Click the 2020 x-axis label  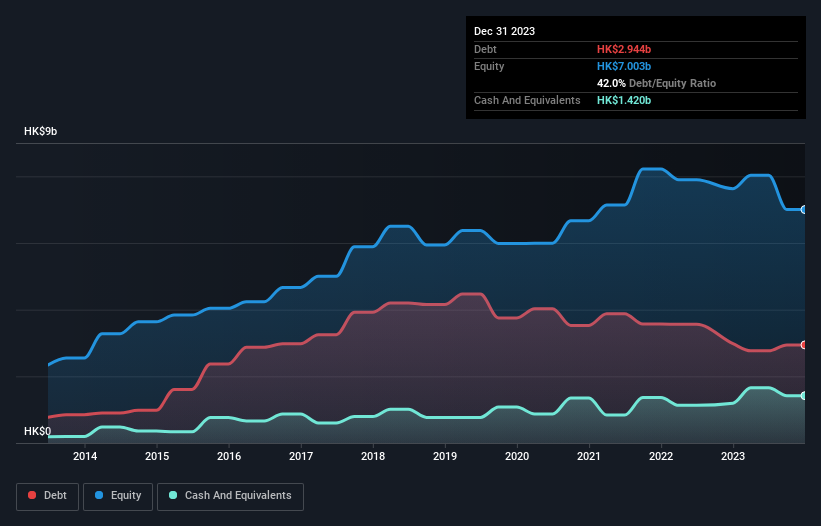[517, 456]
